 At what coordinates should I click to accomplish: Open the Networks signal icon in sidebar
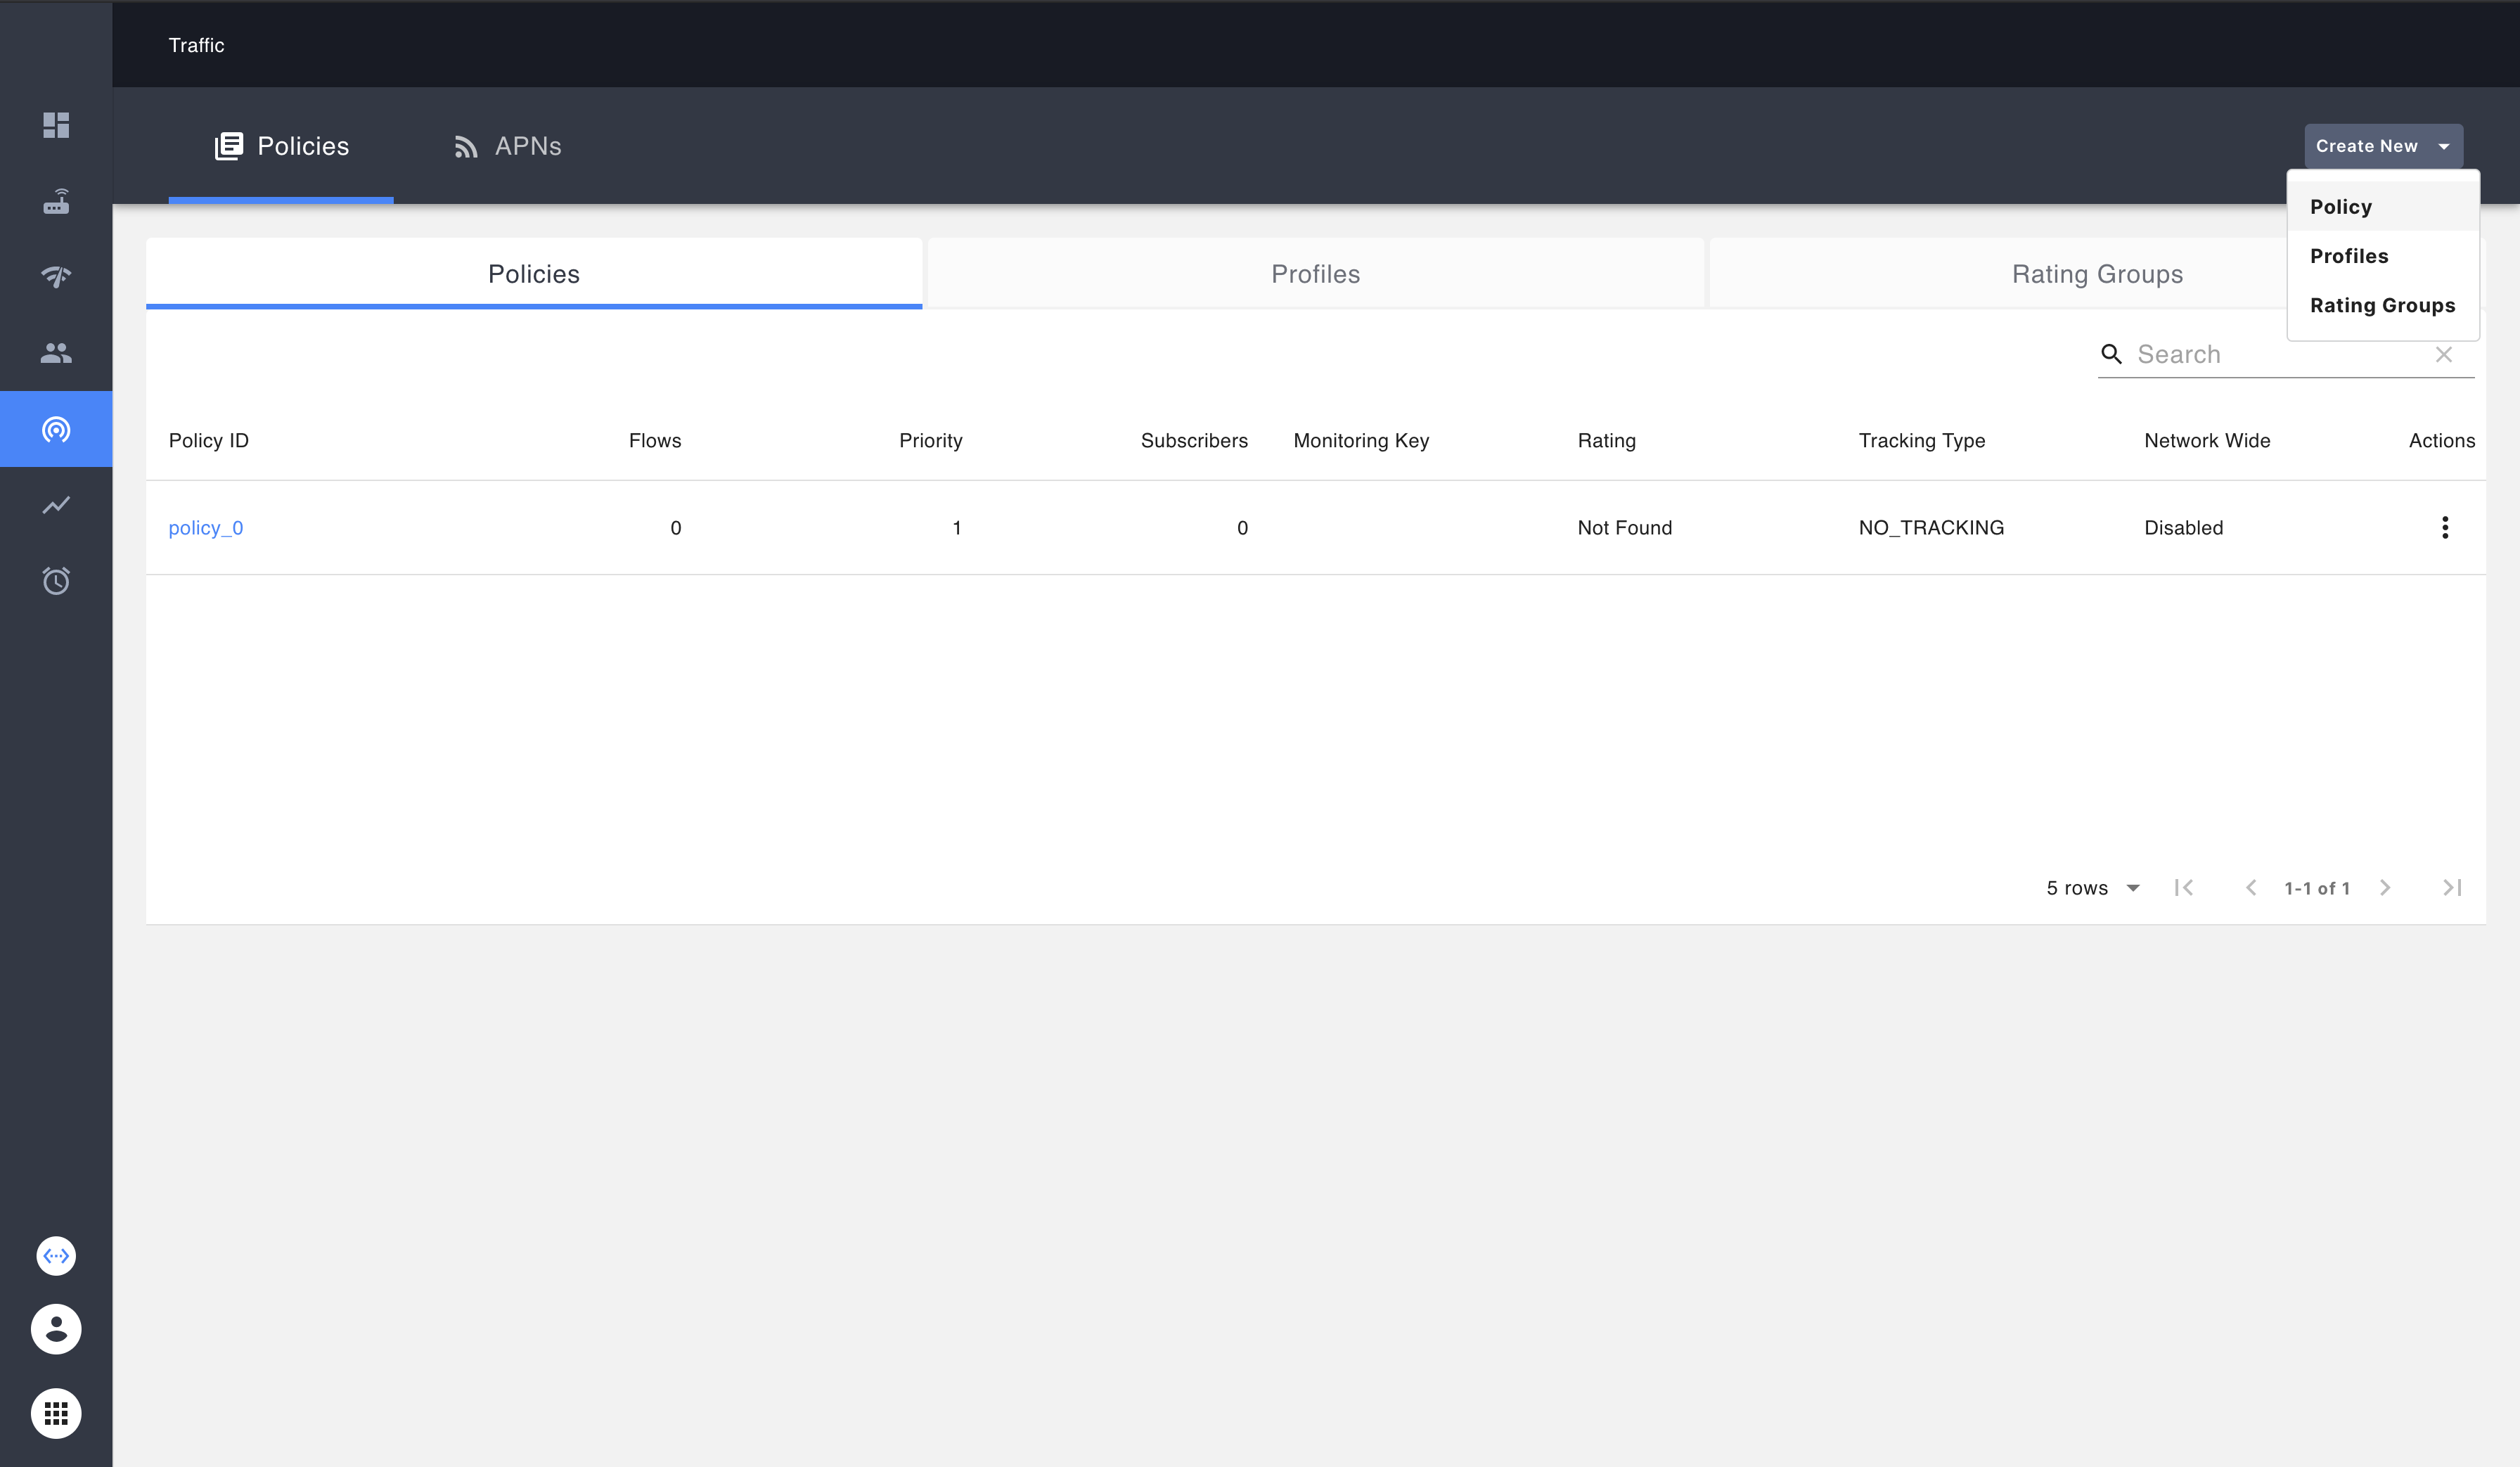click(x=56, y=277)
